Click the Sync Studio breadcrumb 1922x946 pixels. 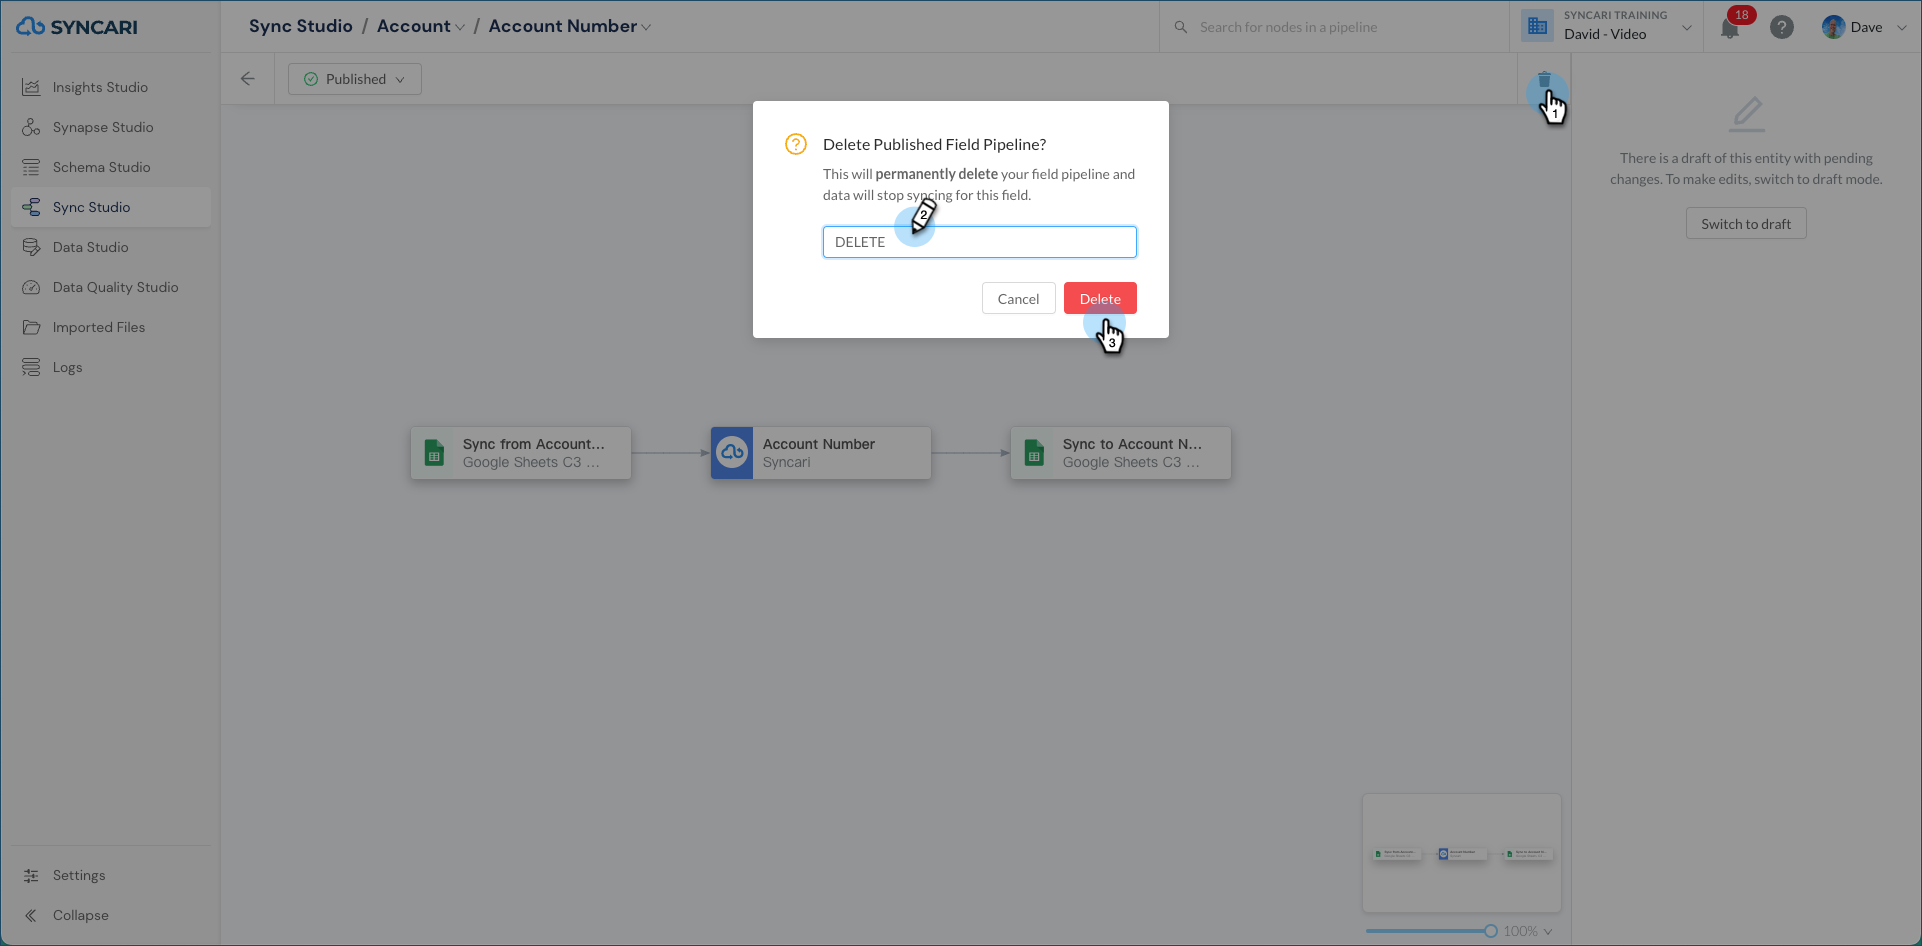(x=301, y=26)
